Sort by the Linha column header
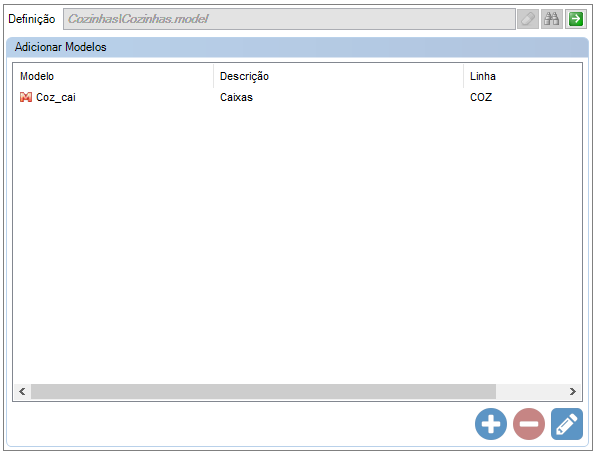 (523, 76)
